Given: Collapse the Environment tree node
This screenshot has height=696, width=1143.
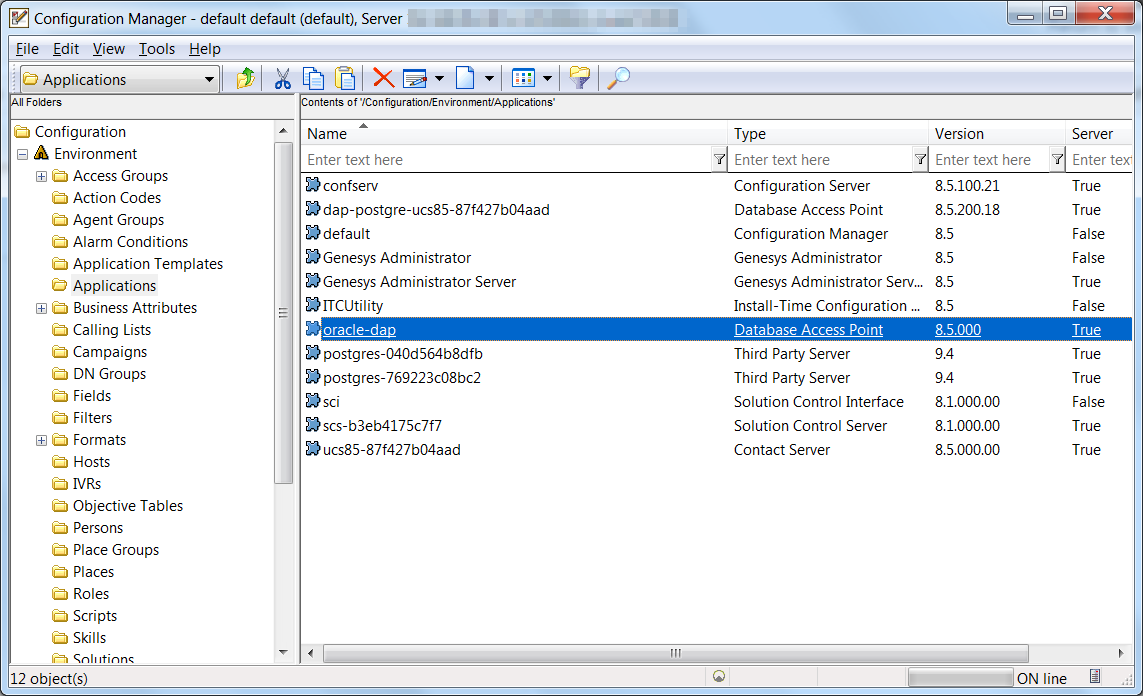Looking at the screenshot, I should click(22, 154).
